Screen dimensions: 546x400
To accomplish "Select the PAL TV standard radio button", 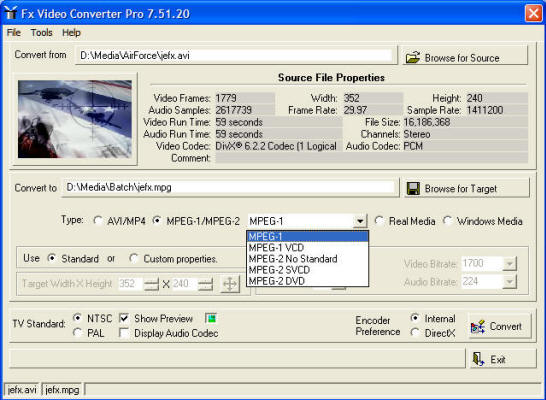I will point(78,333).
